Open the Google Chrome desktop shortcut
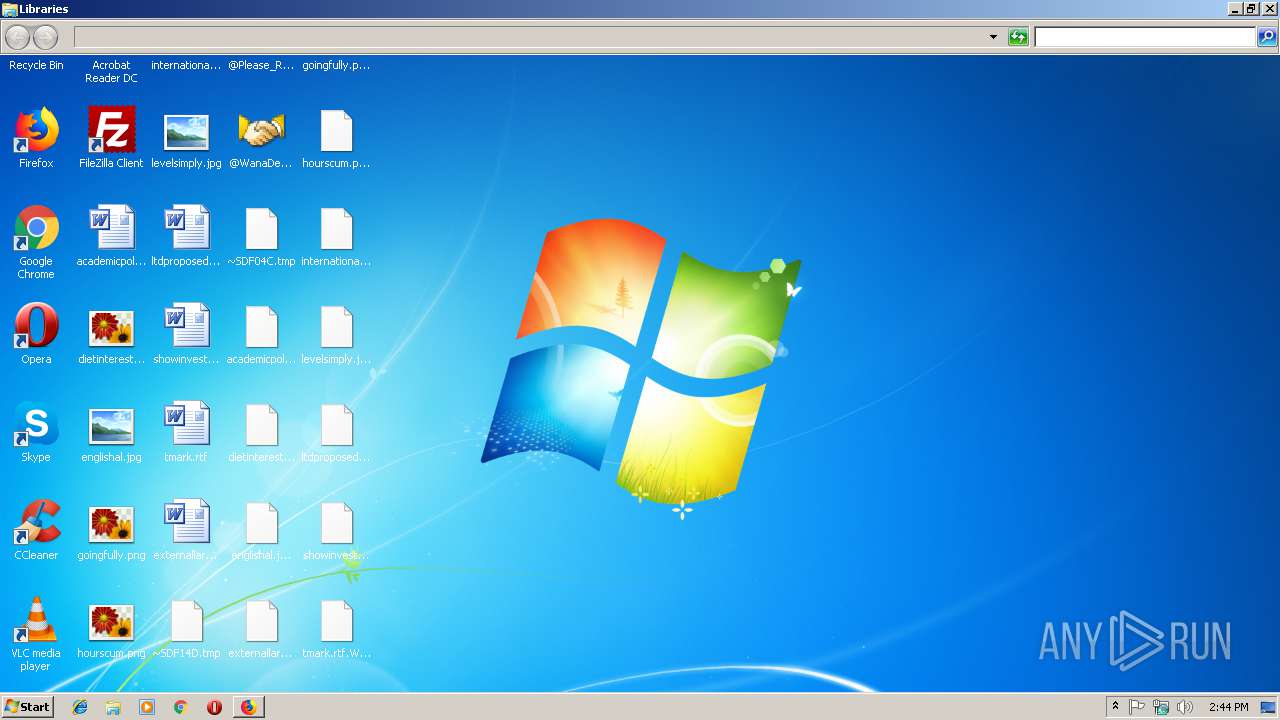Screen dimensions: 1280x720 (36, 229)
